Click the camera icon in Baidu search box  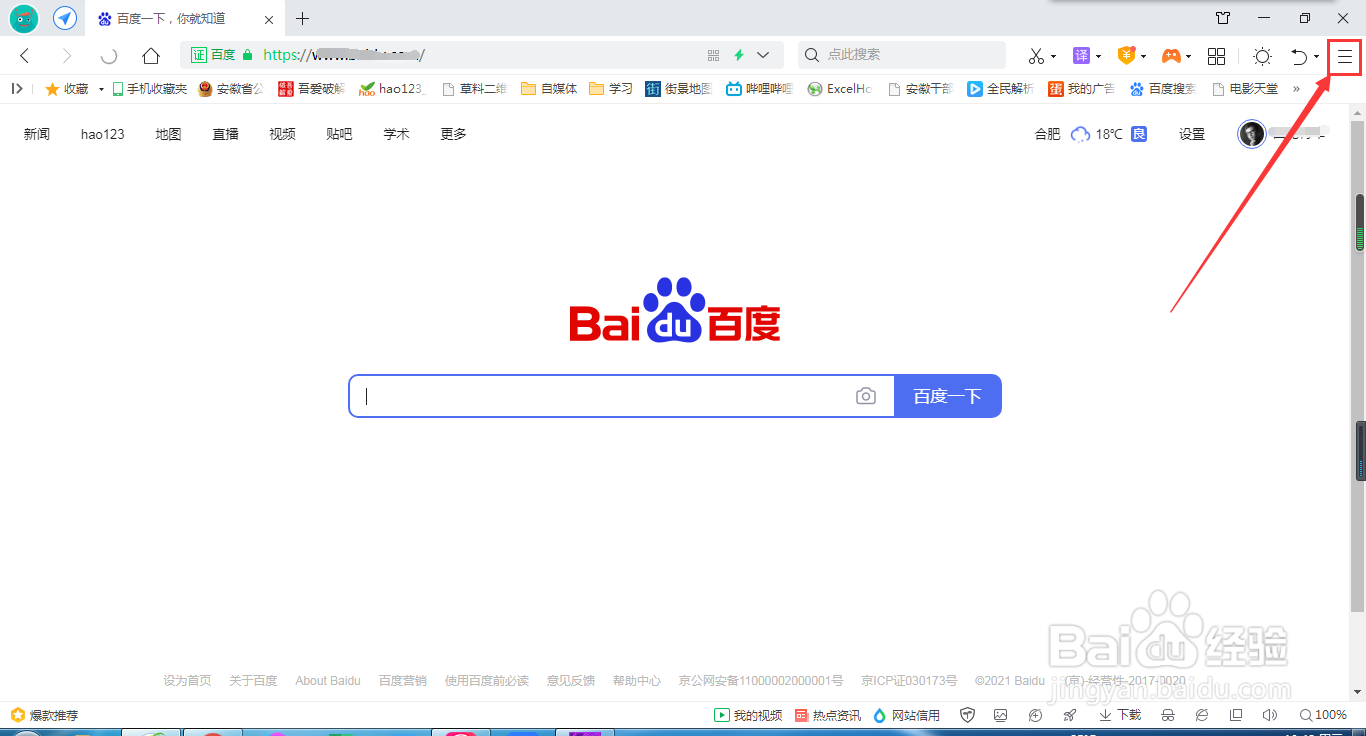coord(866,396)
